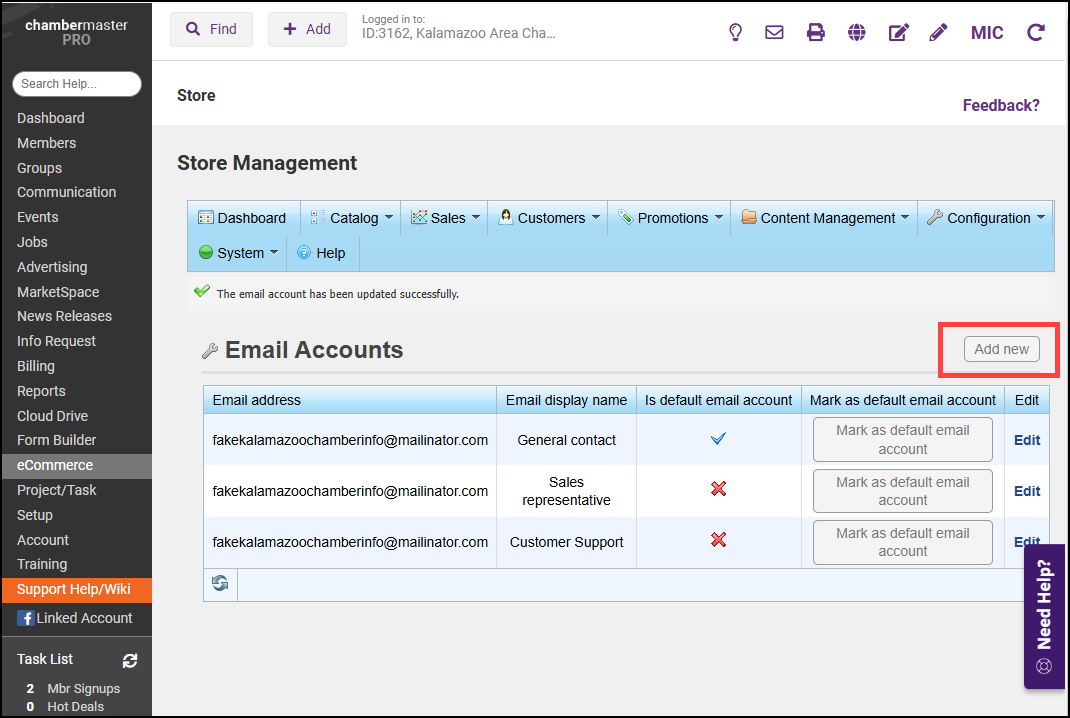The width and height of the screenshot is (1070, 718).
Task: Refresh the email accounts table
Action: click(220, 583)
